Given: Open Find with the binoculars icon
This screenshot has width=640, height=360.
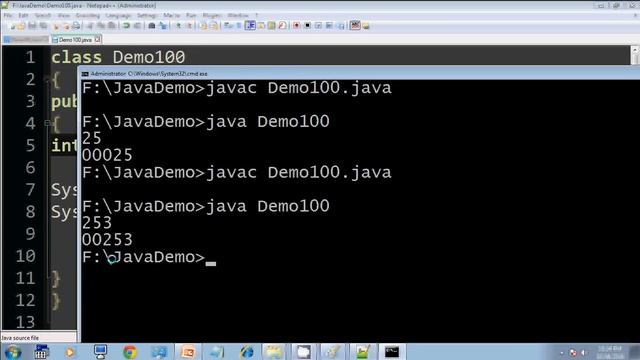Looking at the screenshot, I should [151, 26].
